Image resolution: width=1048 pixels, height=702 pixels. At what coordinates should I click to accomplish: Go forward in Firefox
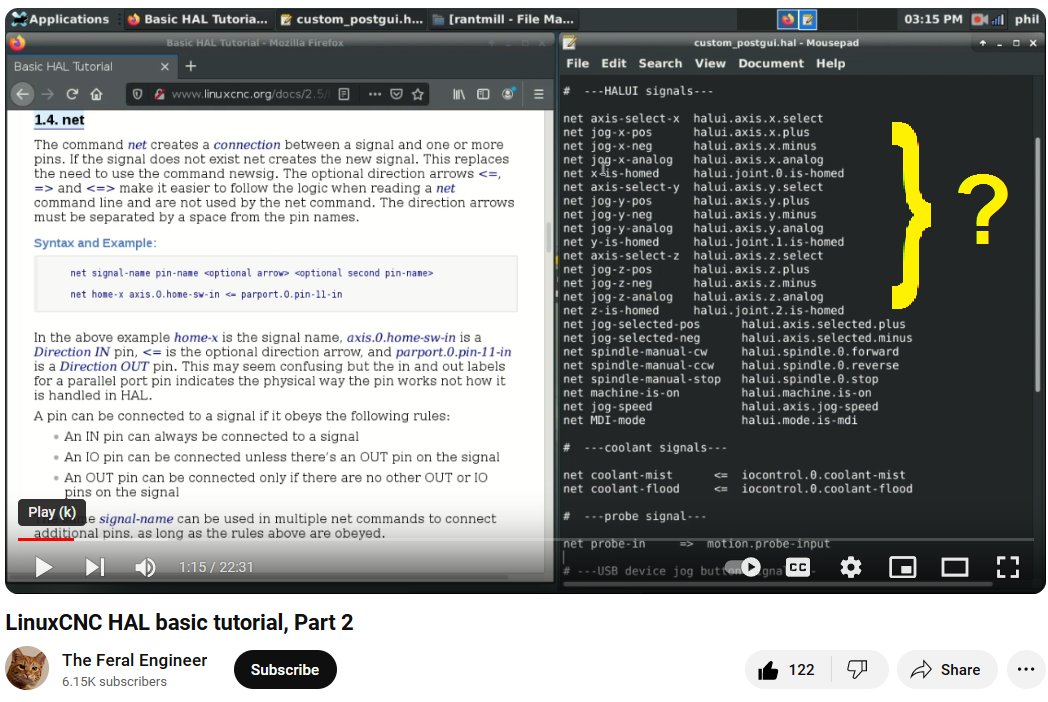point(47,94)
